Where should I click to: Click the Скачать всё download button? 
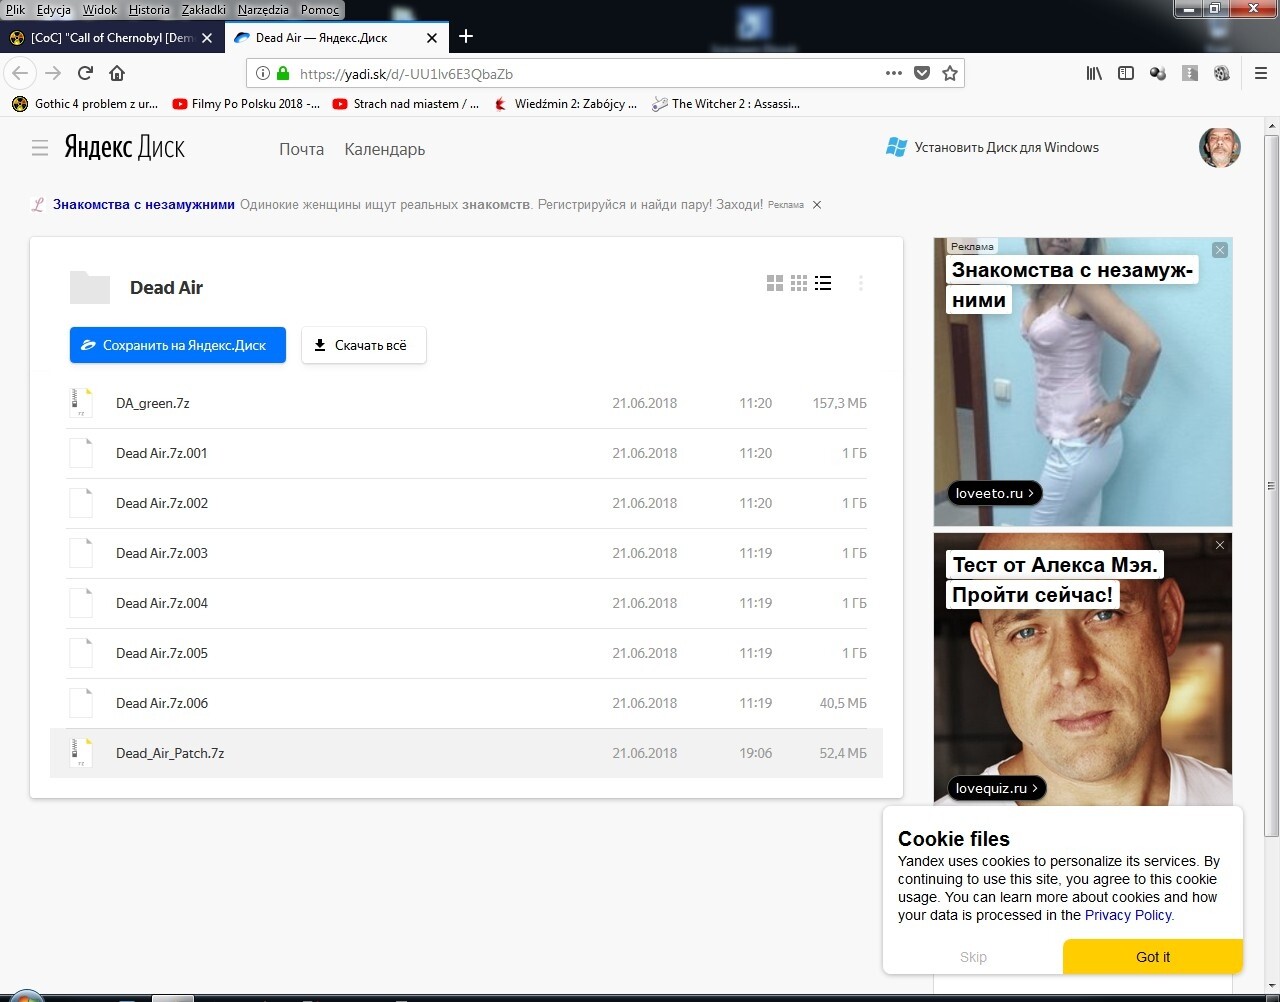coord(363,345)
